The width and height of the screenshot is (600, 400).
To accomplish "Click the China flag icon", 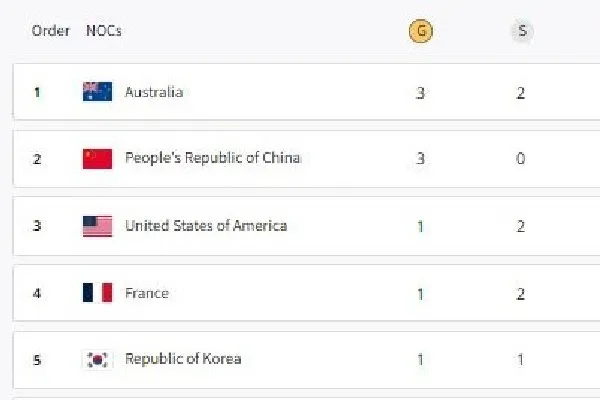I will [x=98, y=159].
